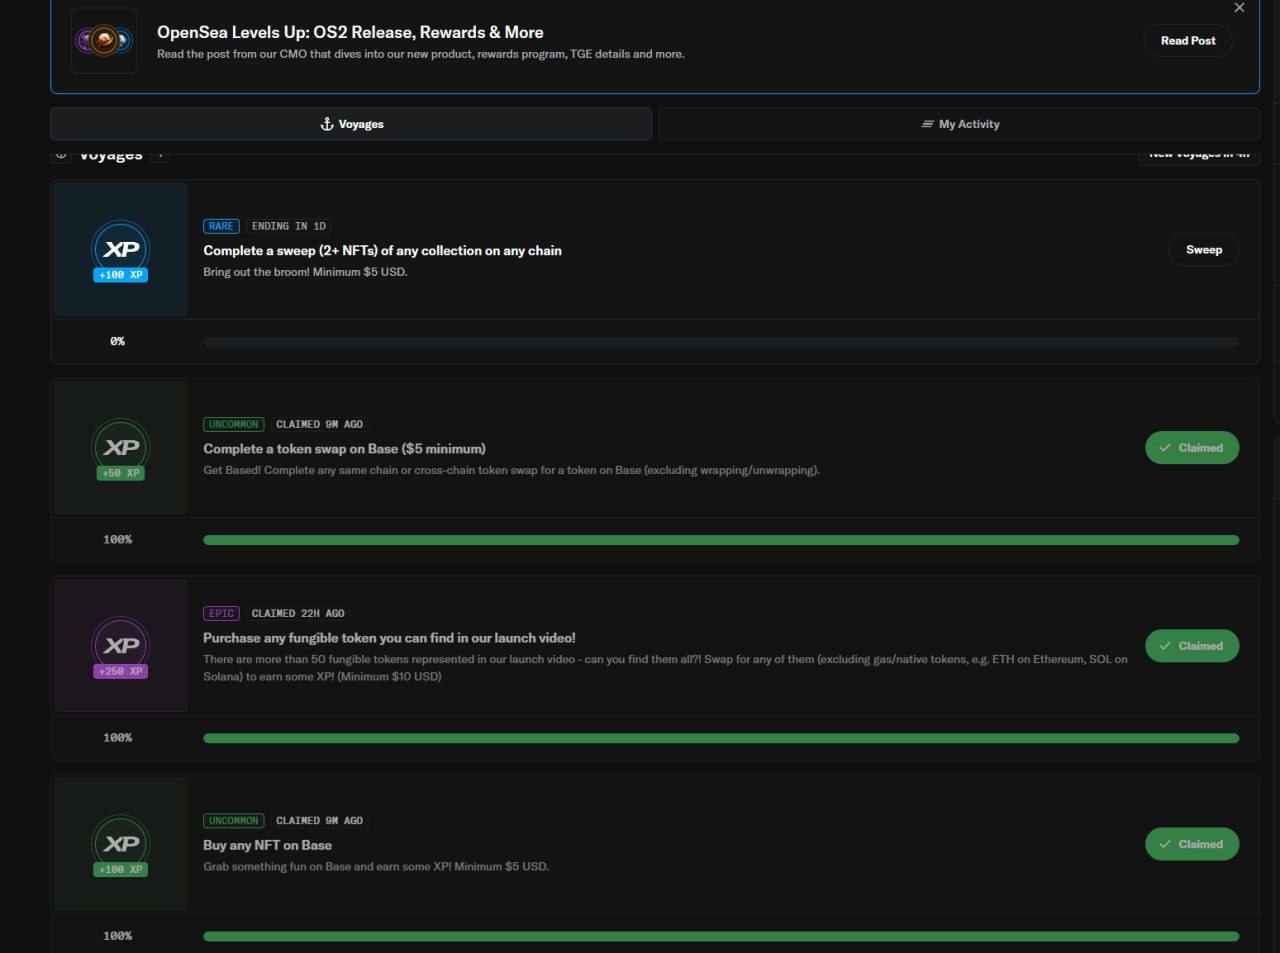Click the 0% progress value of the sweep voyage
1280x953 pixels.
[x=117, y=341]
